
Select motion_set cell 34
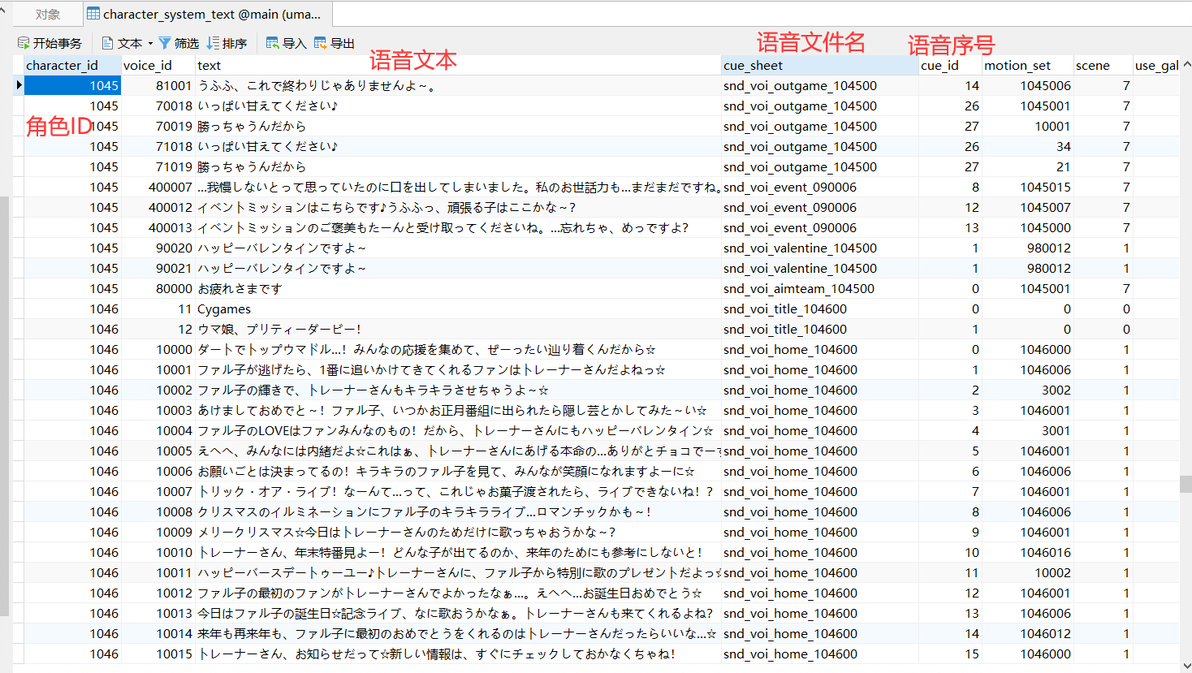point(1027,147)
